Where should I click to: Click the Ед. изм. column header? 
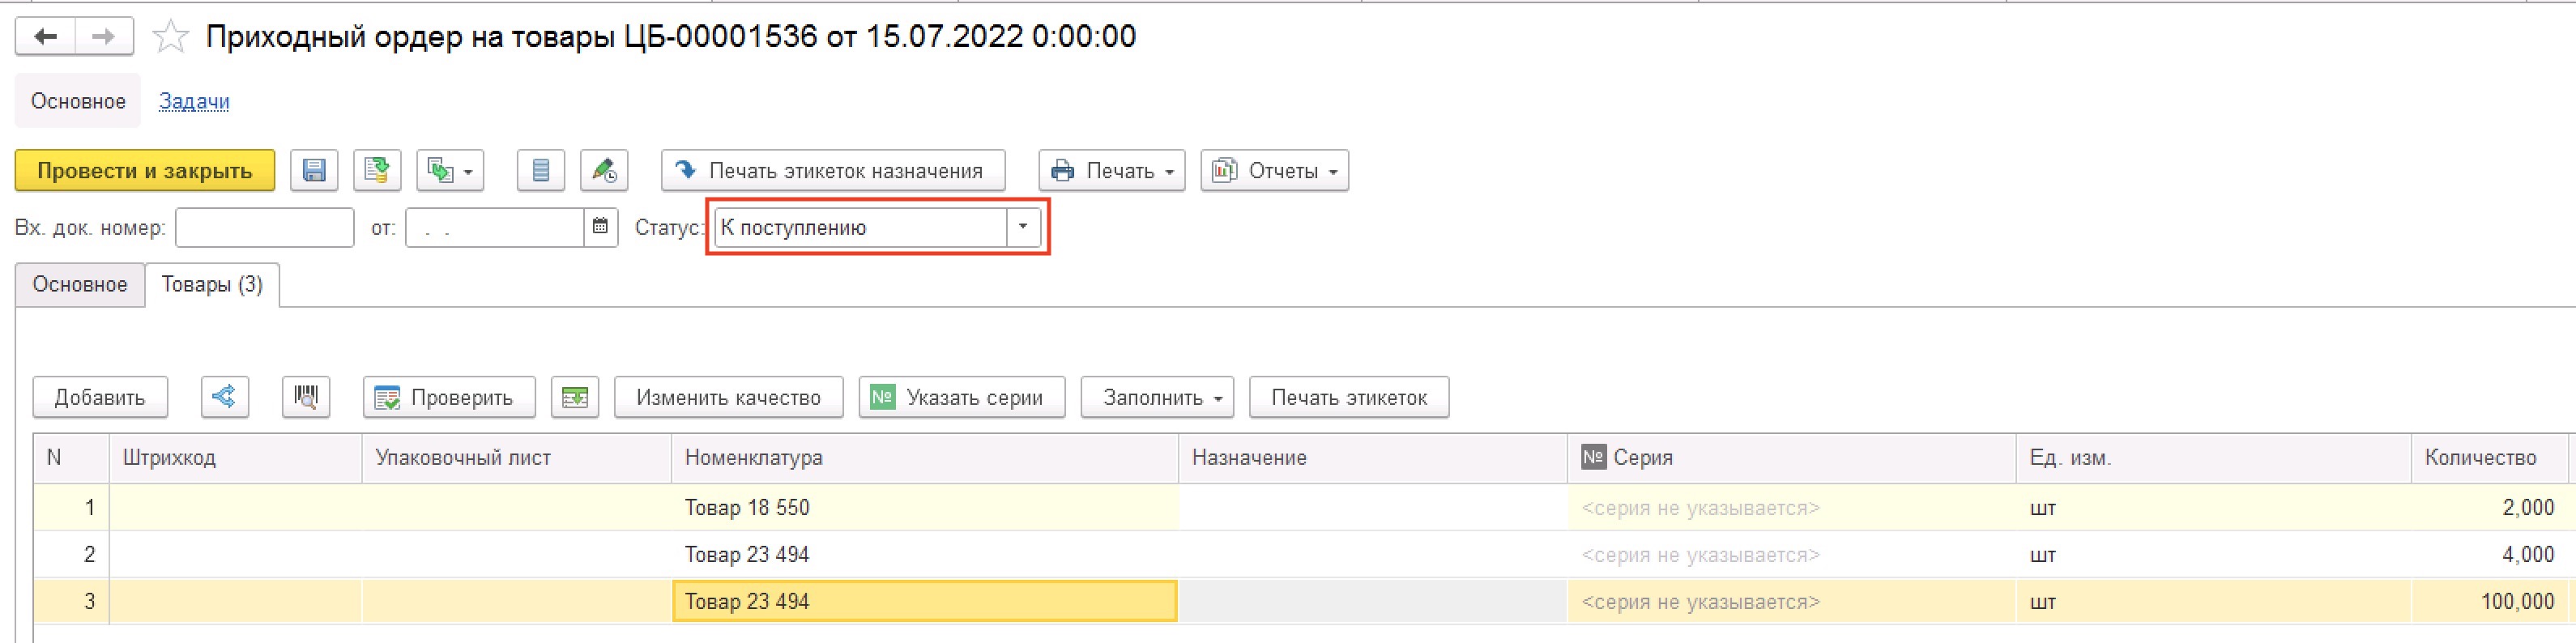point(2214,458)
